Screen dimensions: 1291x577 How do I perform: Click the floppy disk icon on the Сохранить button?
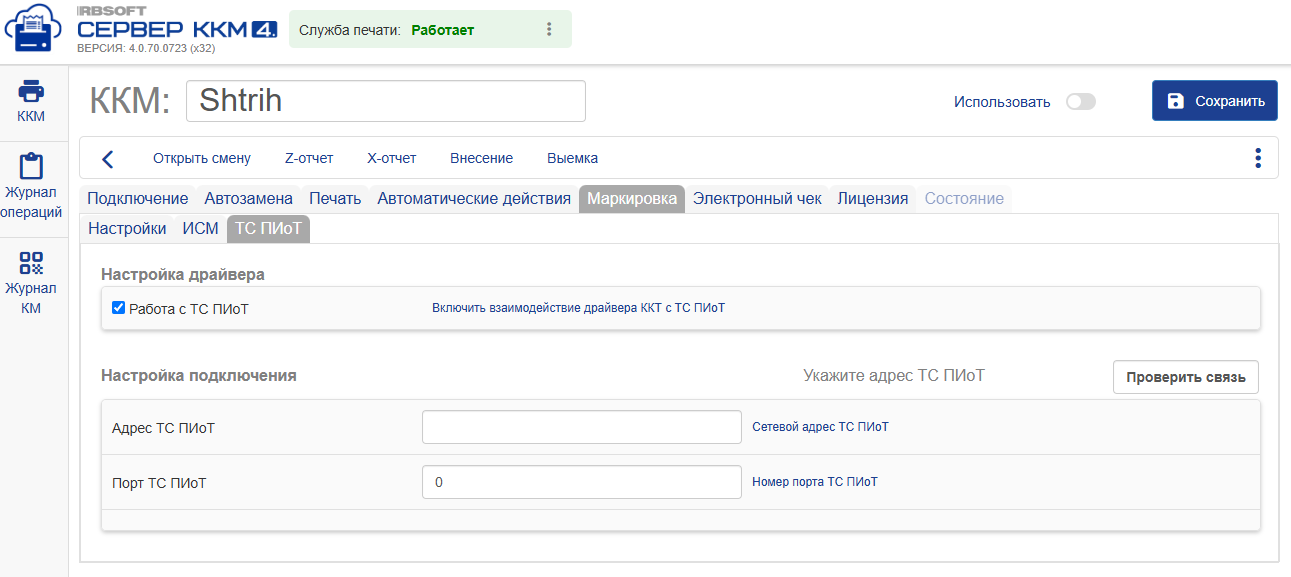coord(1176,101)
